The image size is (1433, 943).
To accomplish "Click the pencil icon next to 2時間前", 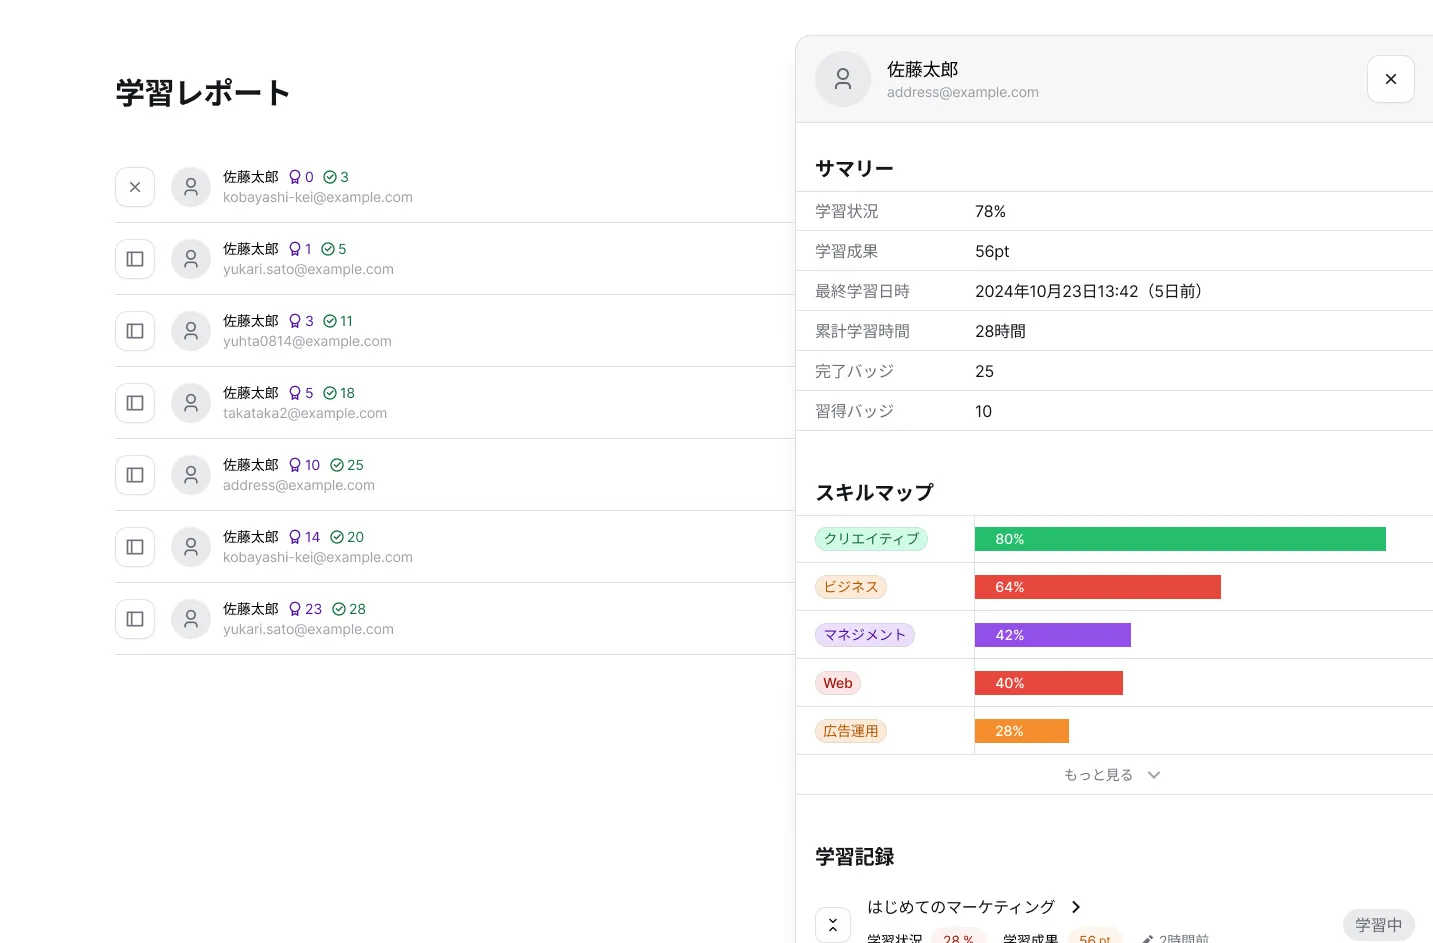I will [x=1148, y=939].
